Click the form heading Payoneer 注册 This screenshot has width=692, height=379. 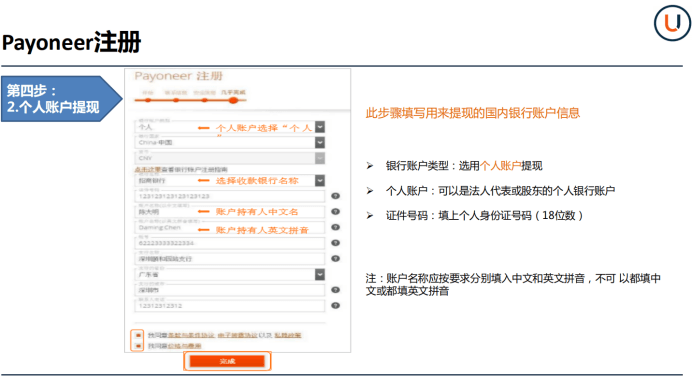[x=179, y=76]
